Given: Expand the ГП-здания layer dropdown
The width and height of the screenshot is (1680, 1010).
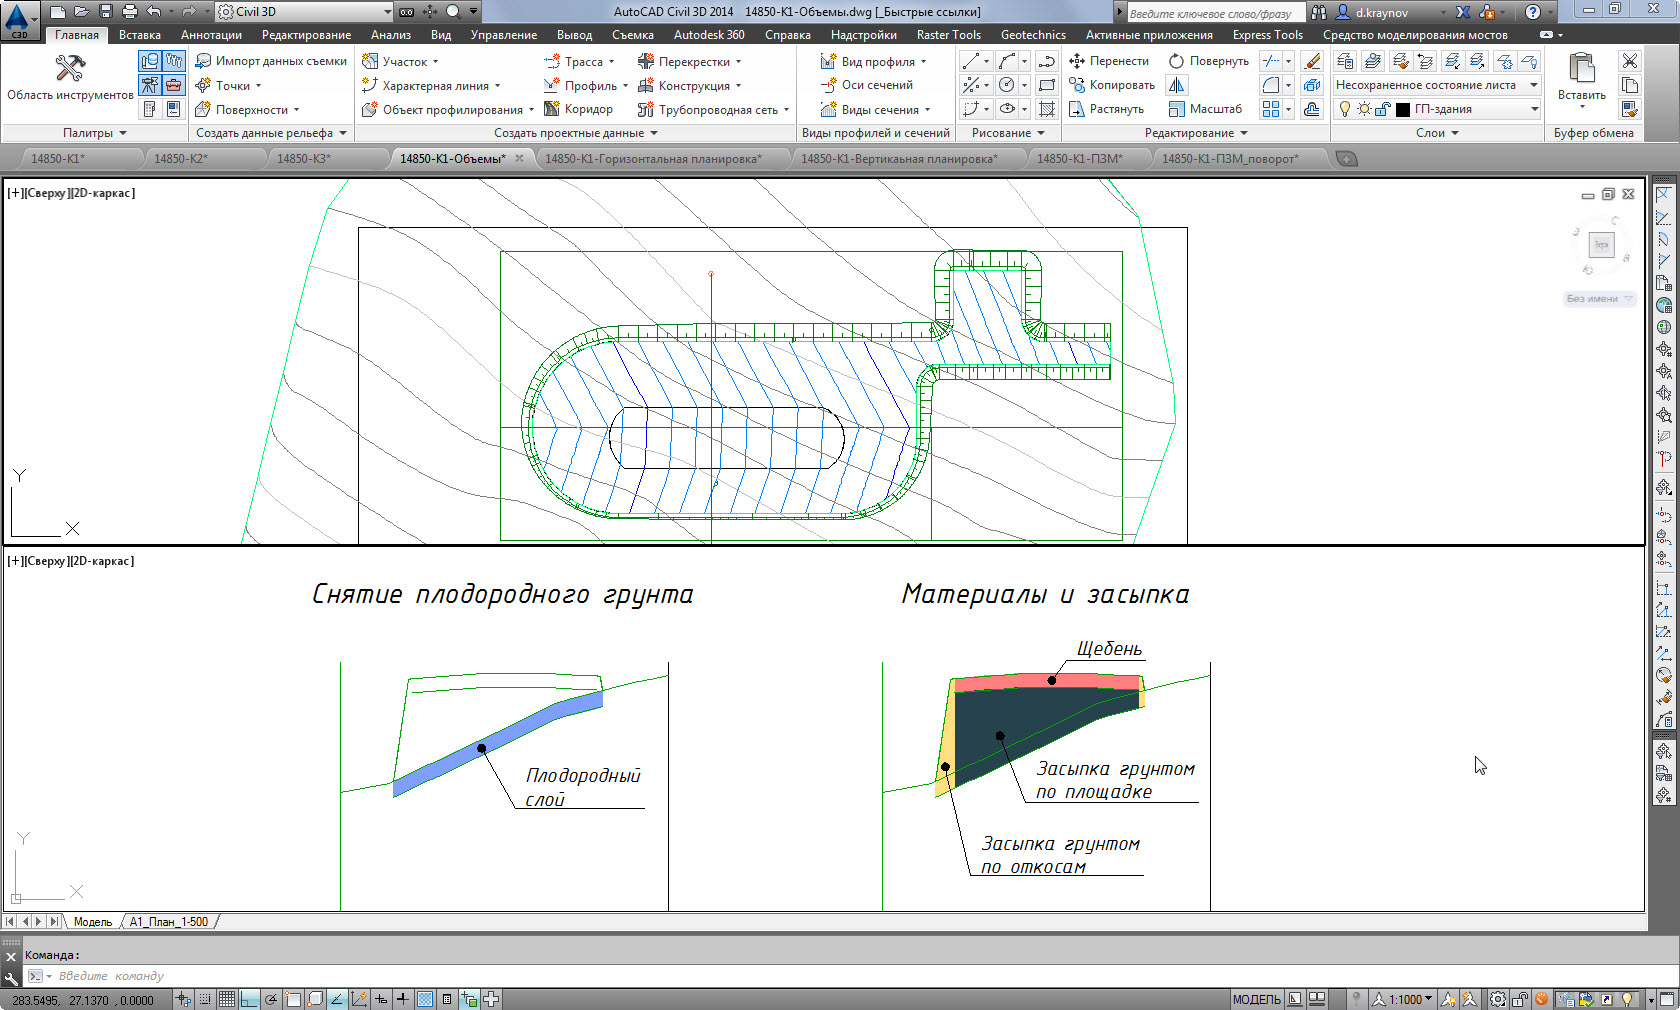Looking at the screenshot, I should (1534, 109).
